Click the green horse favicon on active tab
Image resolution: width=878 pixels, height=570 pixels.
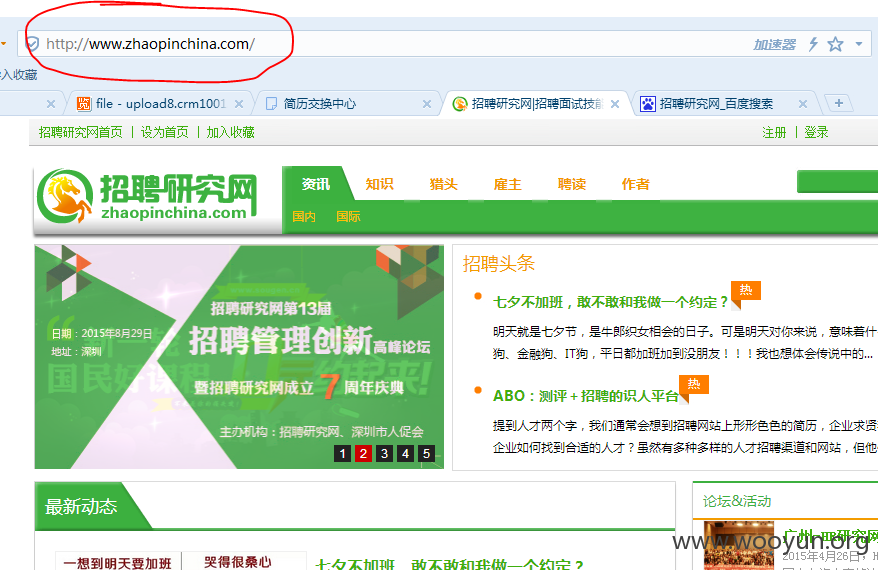[x=460, y=104]
